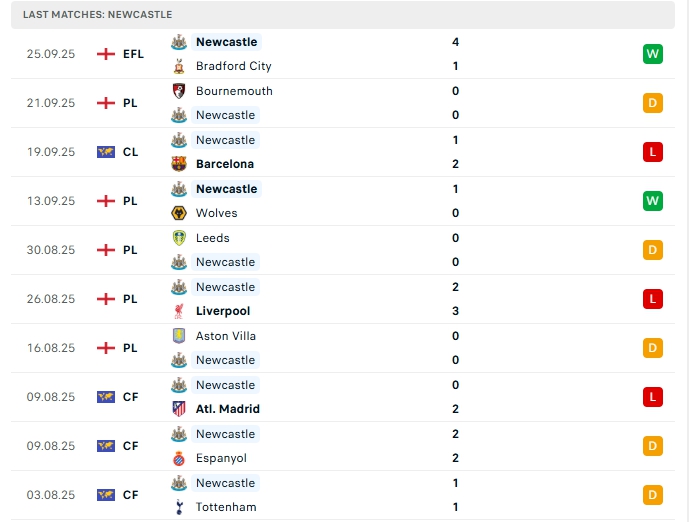Open the Tottenham team link
The width and height of the screenshot is (689, 522).
pyautogui.click(x=226, y=507)
